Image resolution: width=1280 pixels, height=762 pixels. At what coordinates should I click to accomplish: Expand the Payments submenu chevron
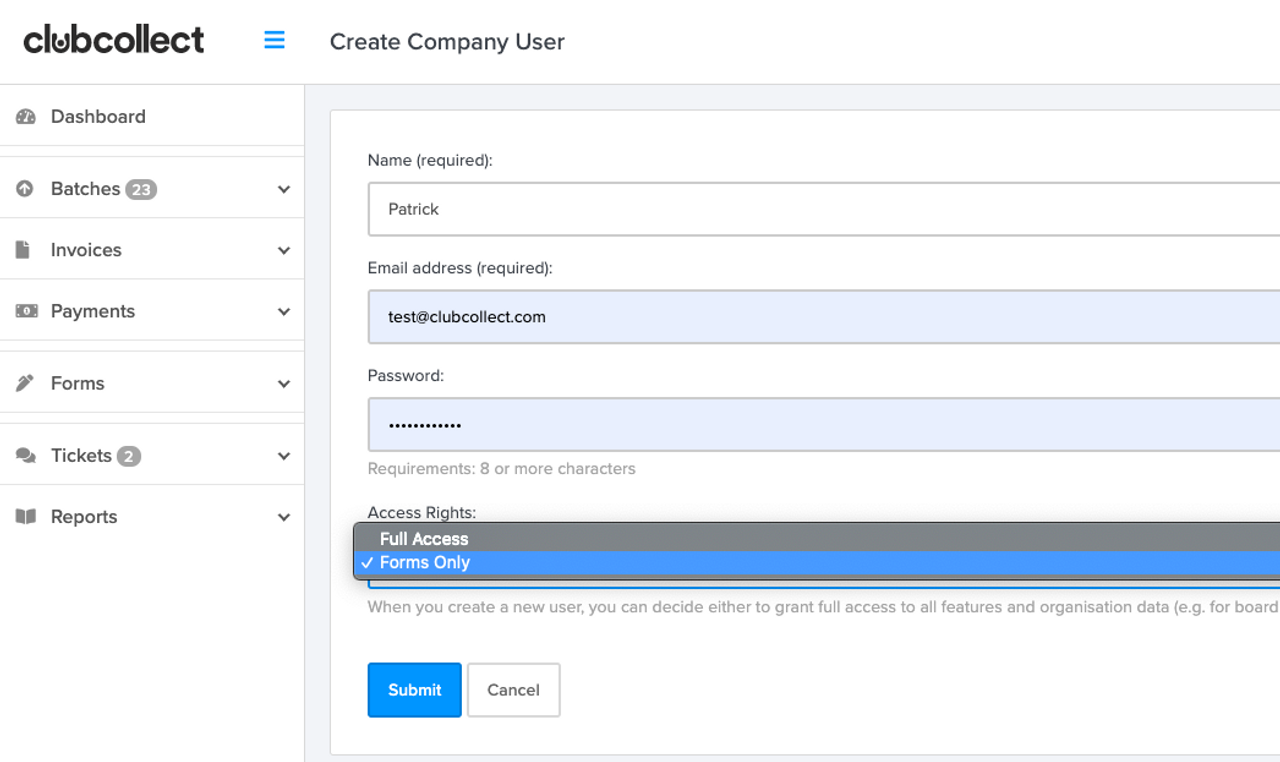pyautogui.click(x=284, y=311)
